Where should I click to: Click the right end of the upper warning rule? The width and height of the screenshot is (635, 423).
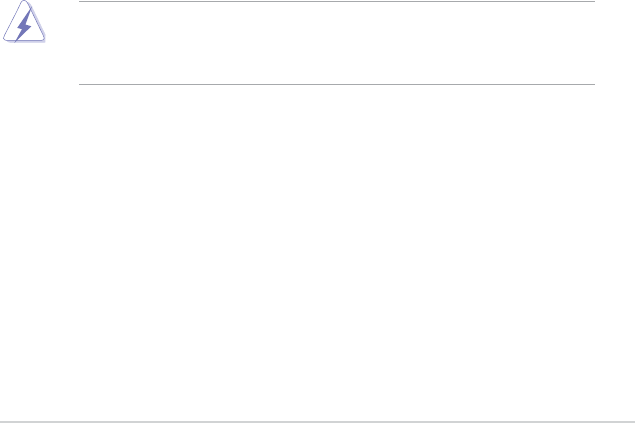(x=593, y=2)
